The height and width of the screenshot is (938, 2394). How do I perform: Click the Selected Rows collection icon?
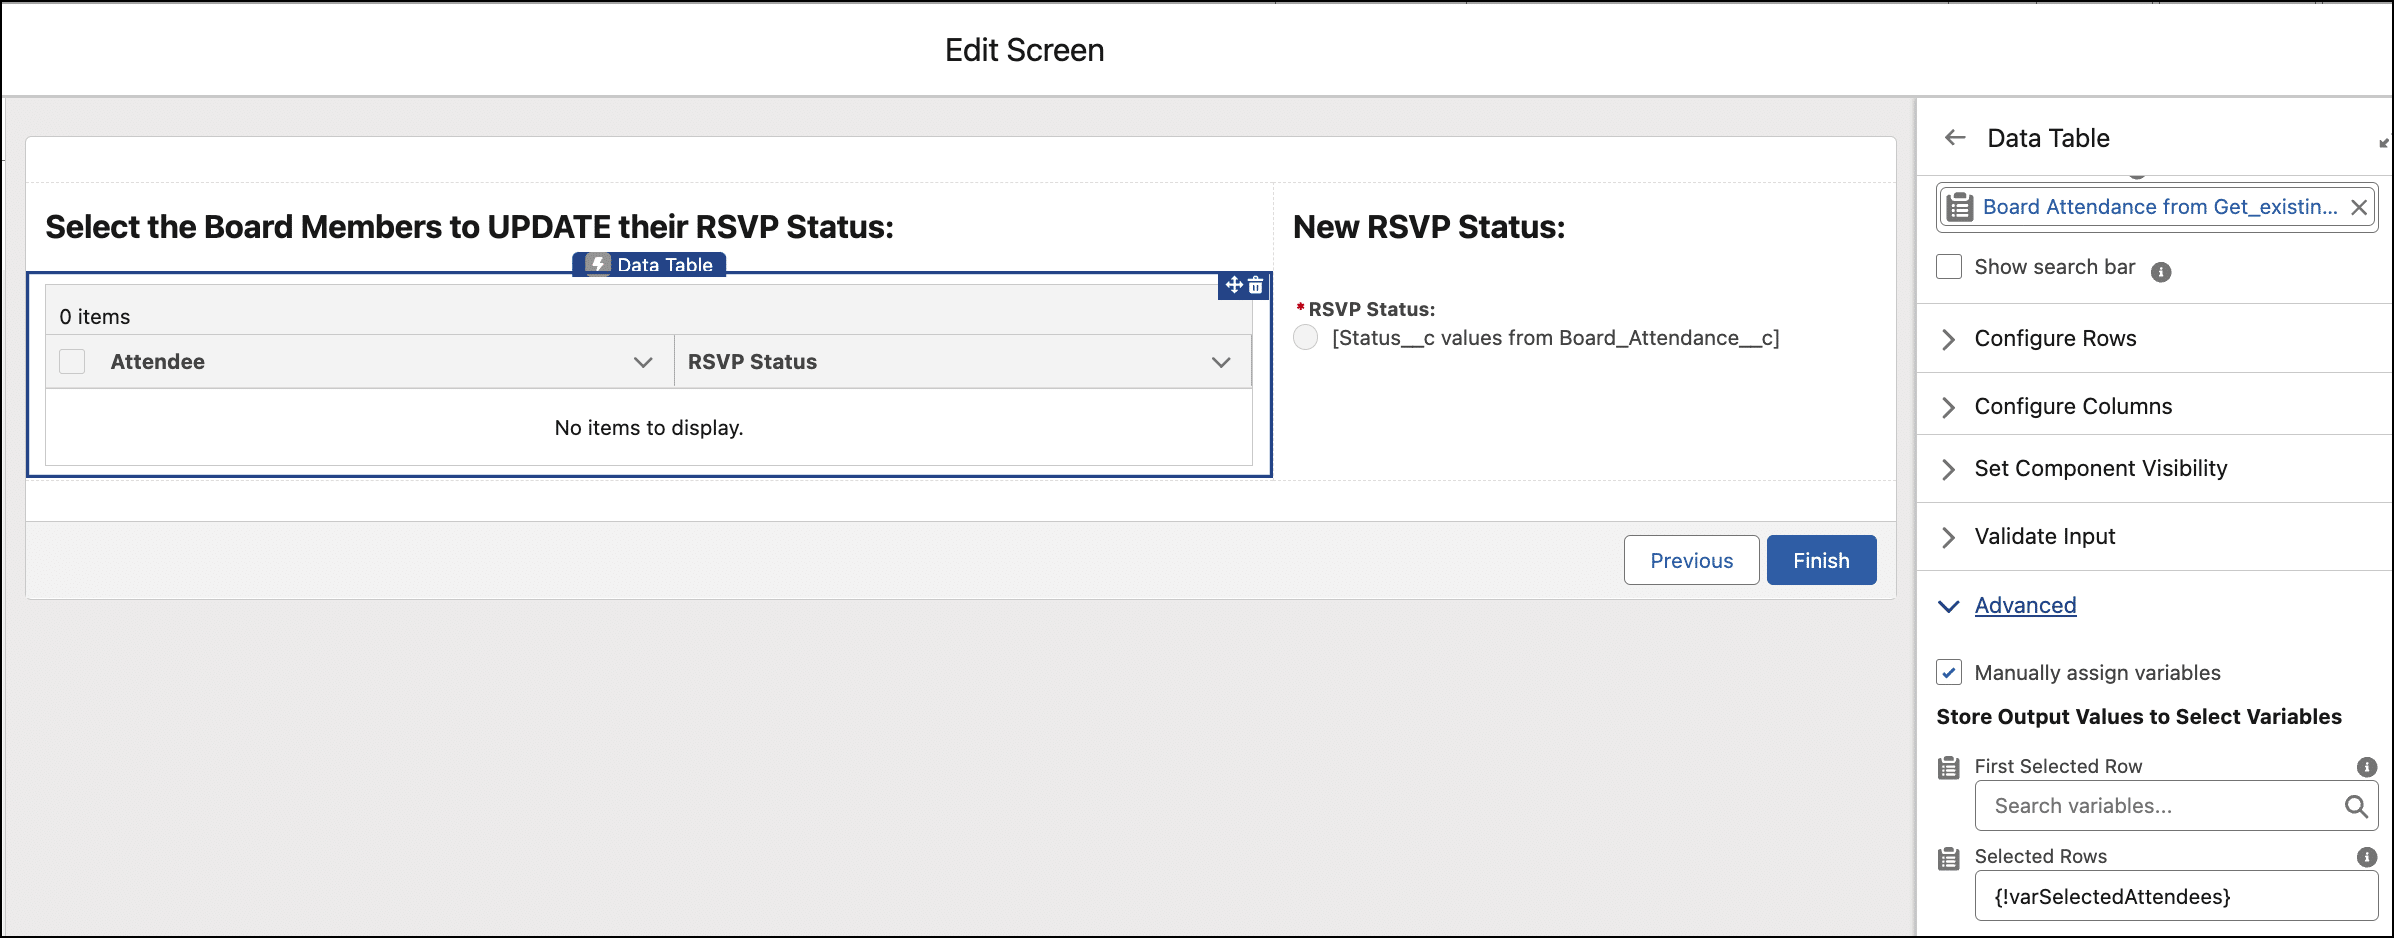pos(1949,858)
